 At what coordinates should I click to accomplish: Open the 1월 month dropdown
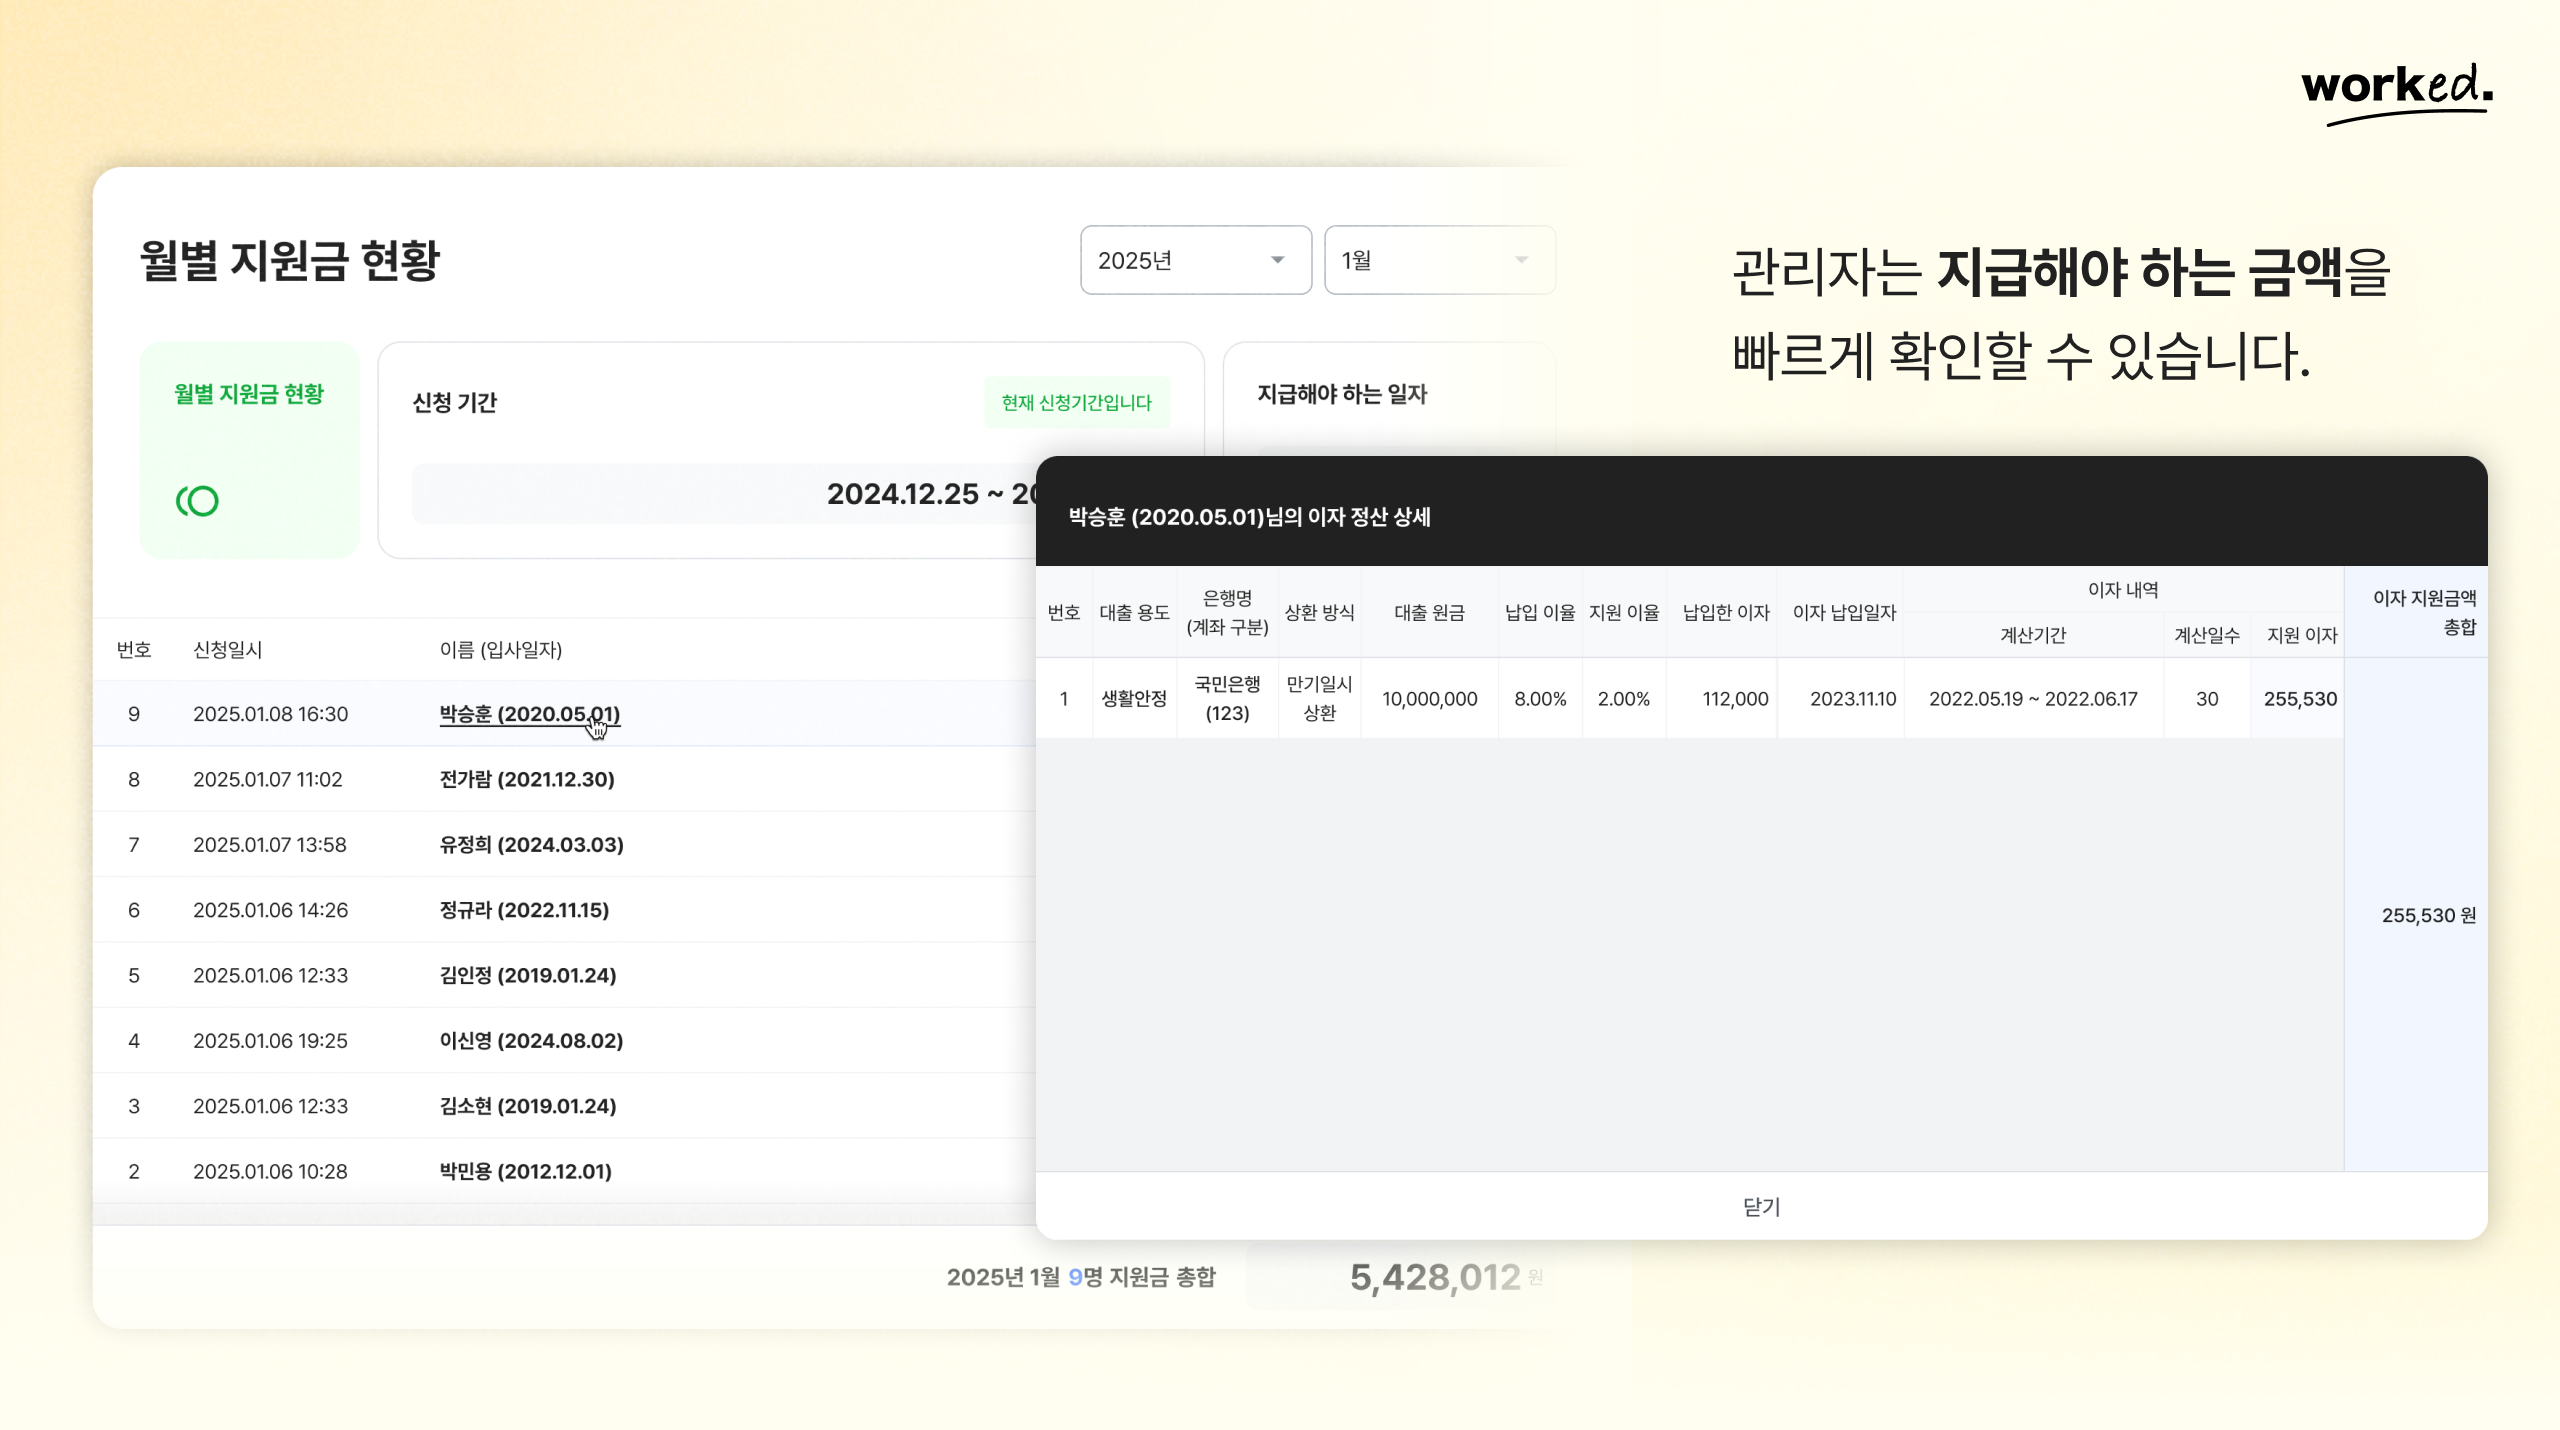pyautogui.click(x=1438, y=260)
